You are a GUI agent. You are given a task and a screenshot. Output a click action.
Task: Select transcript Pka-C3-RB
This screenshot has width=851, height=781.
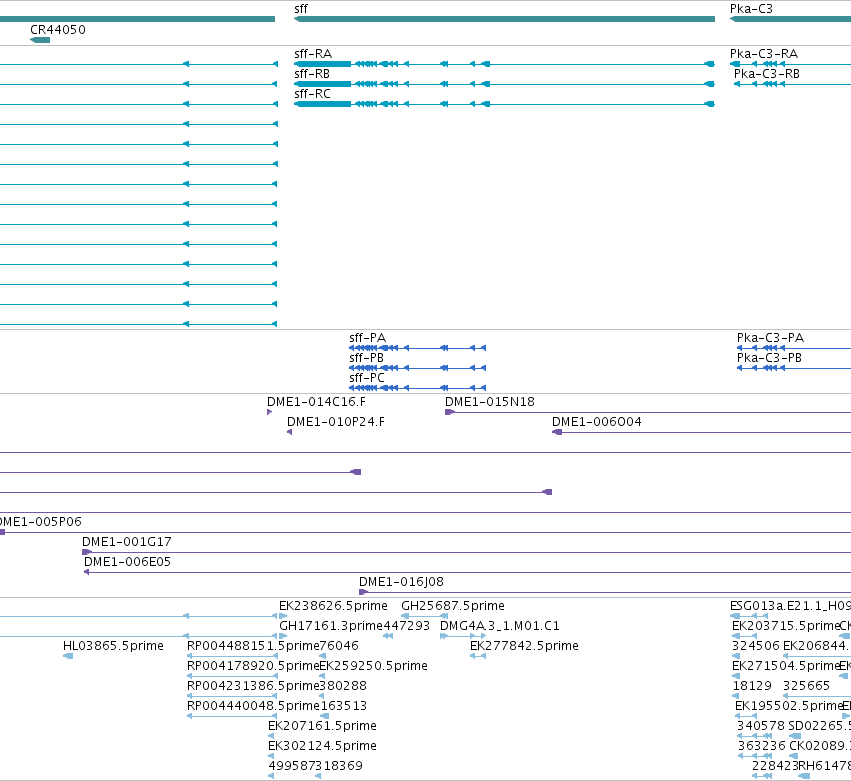click(792, 84)
